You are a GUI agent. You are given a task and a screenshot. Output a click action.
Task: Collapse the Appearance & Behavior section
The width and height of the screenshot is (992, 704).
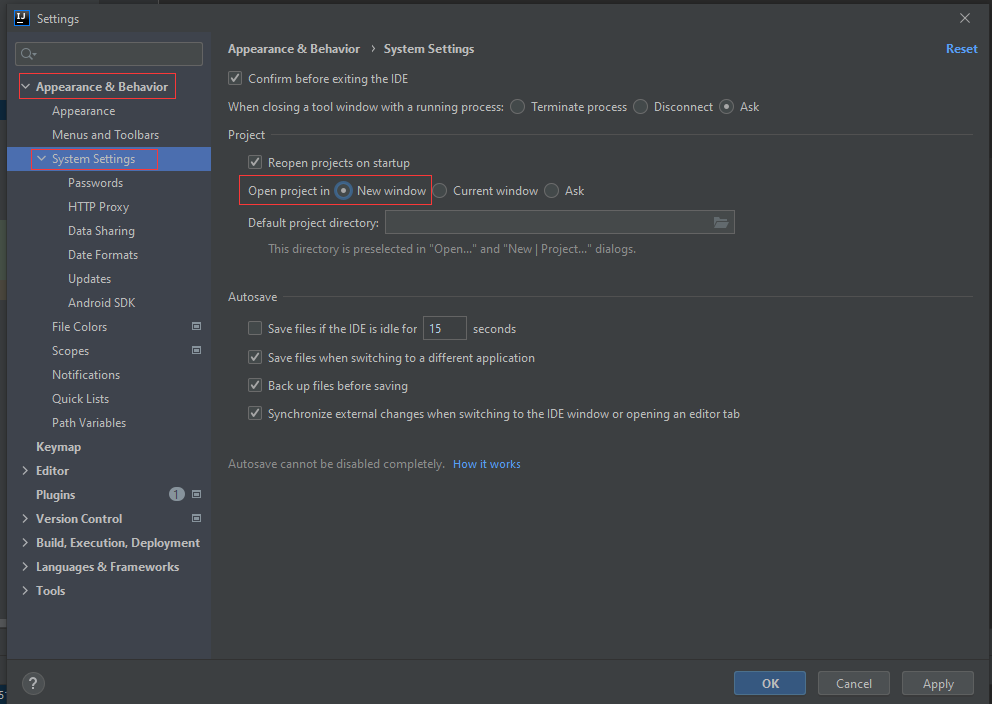(x=25, y=87)
